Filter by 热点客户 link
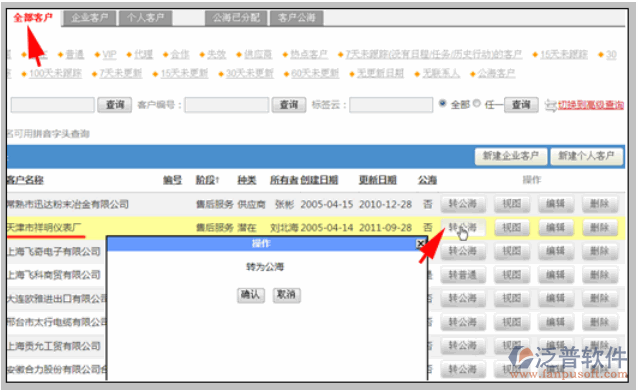Image resolution: width=638 pixels, height=390 pixels. [309, 55]
